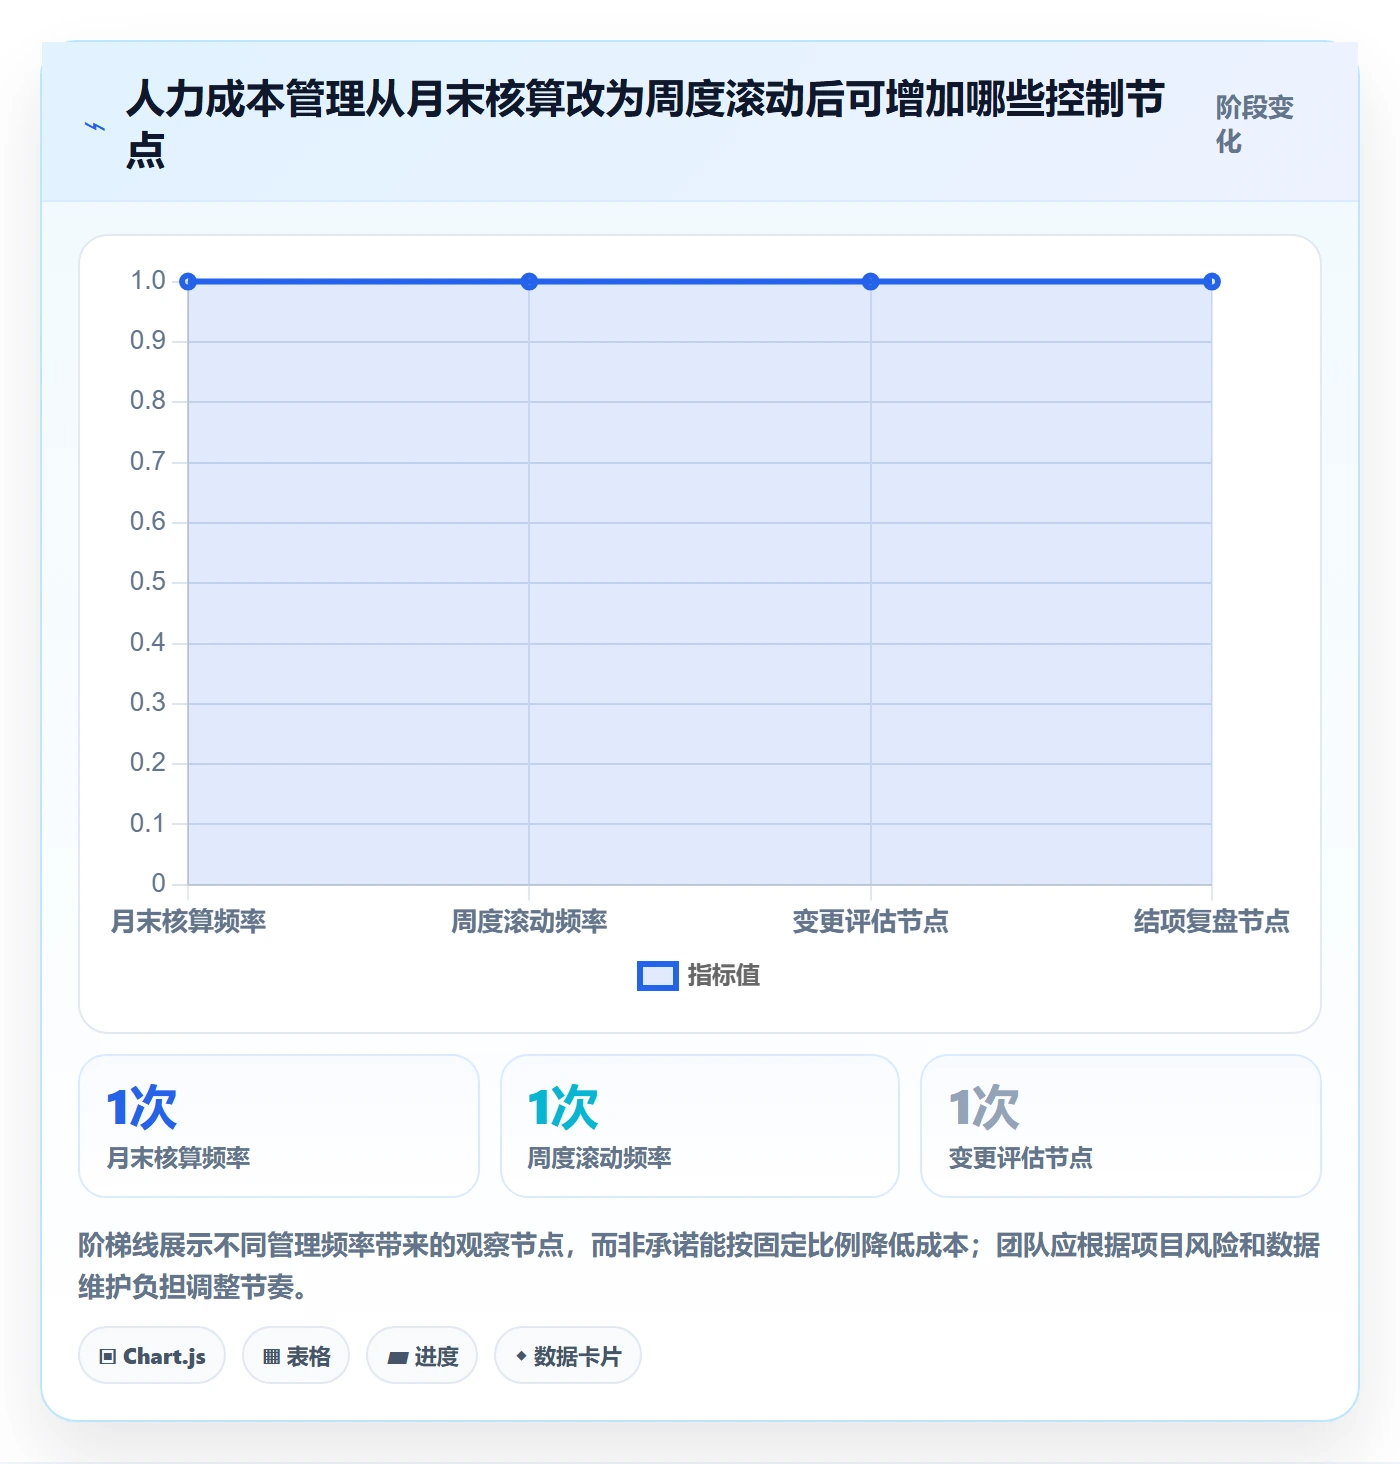Click the 周度滚动频率 x-axis label under the chart
The image size is (1400, 1464).
click(x=529, y=921)
